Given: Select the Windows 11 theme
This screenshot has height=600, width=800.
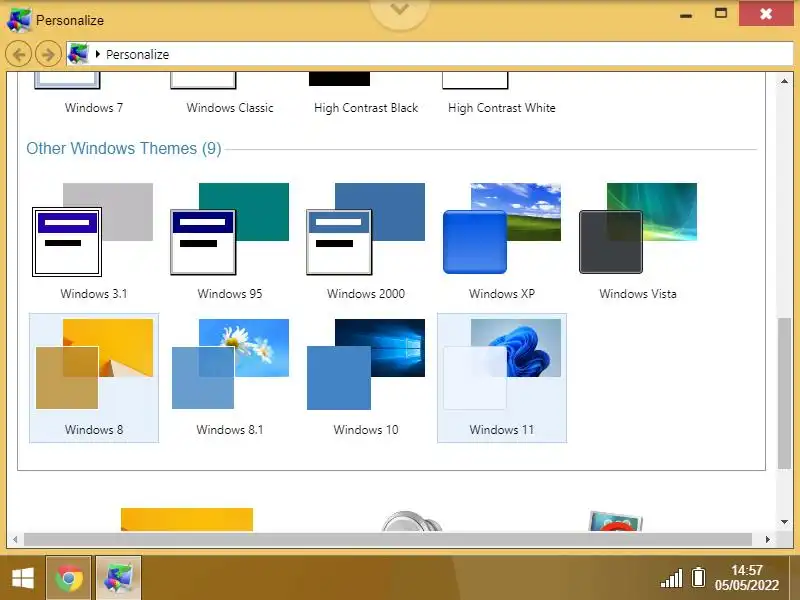Looking at the screenshot, I should (502, 378).
